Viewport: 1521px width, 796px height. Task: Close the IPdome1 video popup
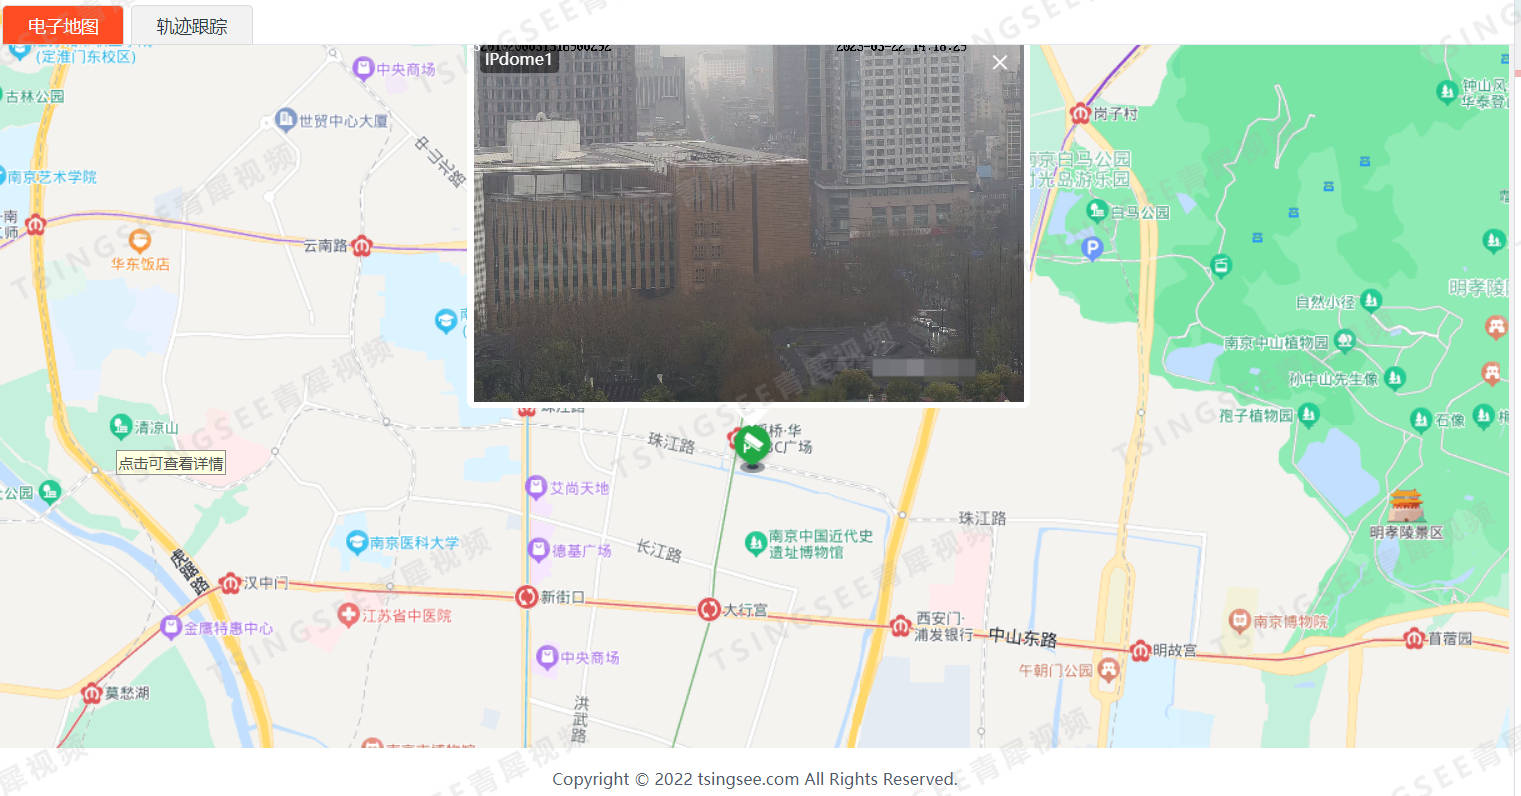click(x=999, y=62)
